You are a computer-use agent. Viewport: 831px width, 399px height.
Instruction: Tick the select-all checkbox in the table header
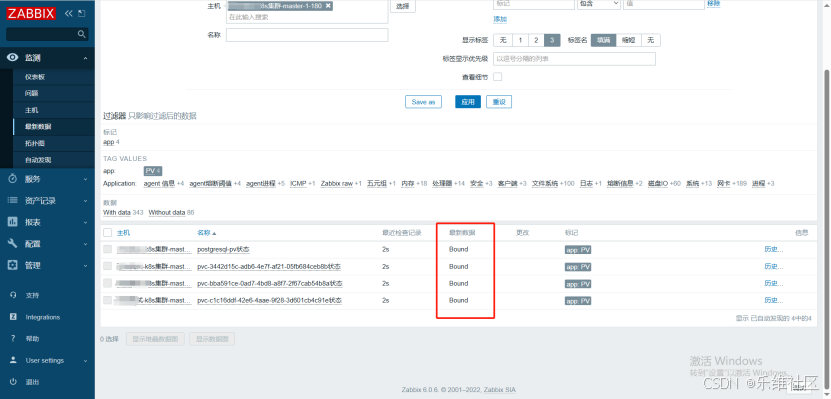point(108,233)
